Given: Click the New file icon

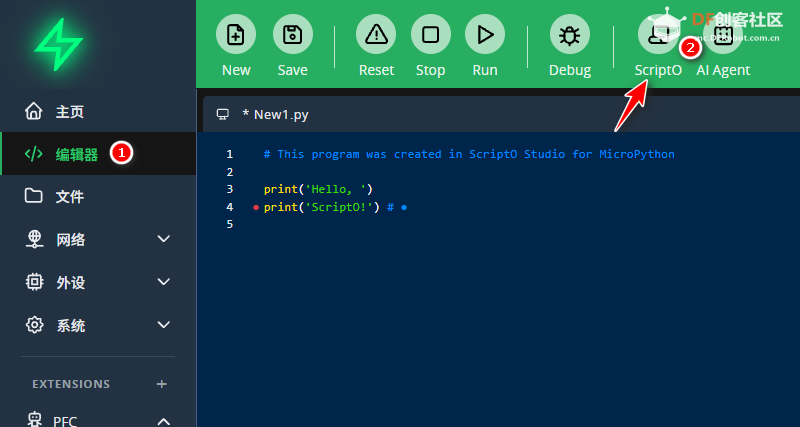Looking at the screenshot, I should click(236, 35).
